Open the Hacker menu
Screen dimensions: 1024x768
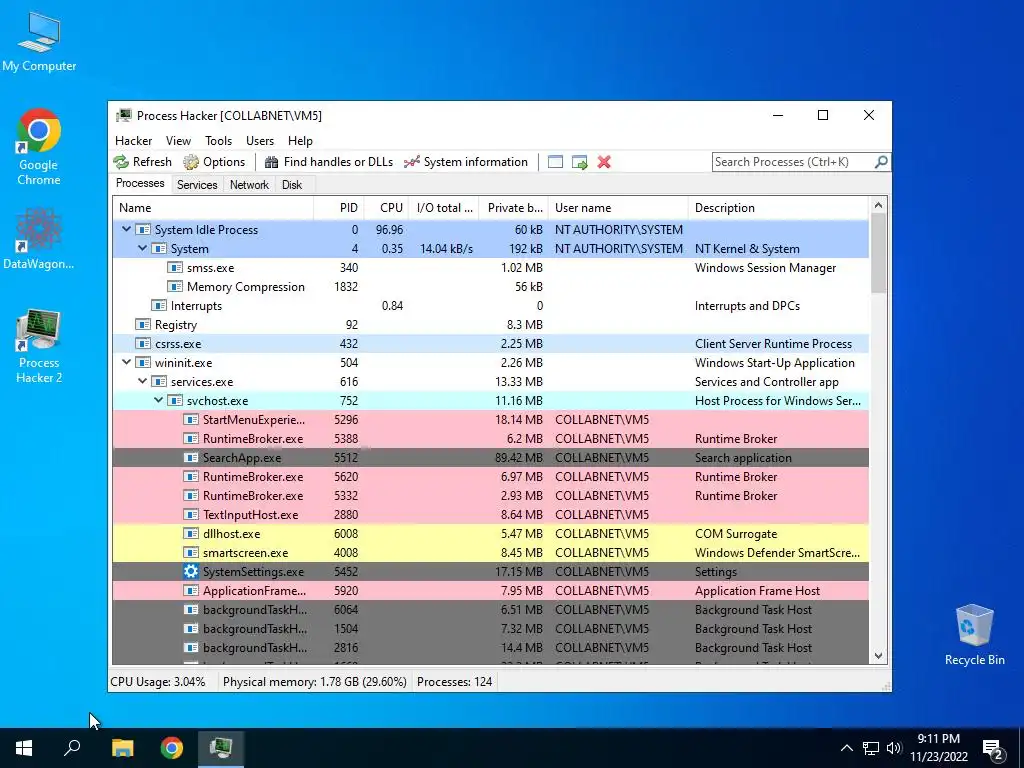click(x=133, y=141)
